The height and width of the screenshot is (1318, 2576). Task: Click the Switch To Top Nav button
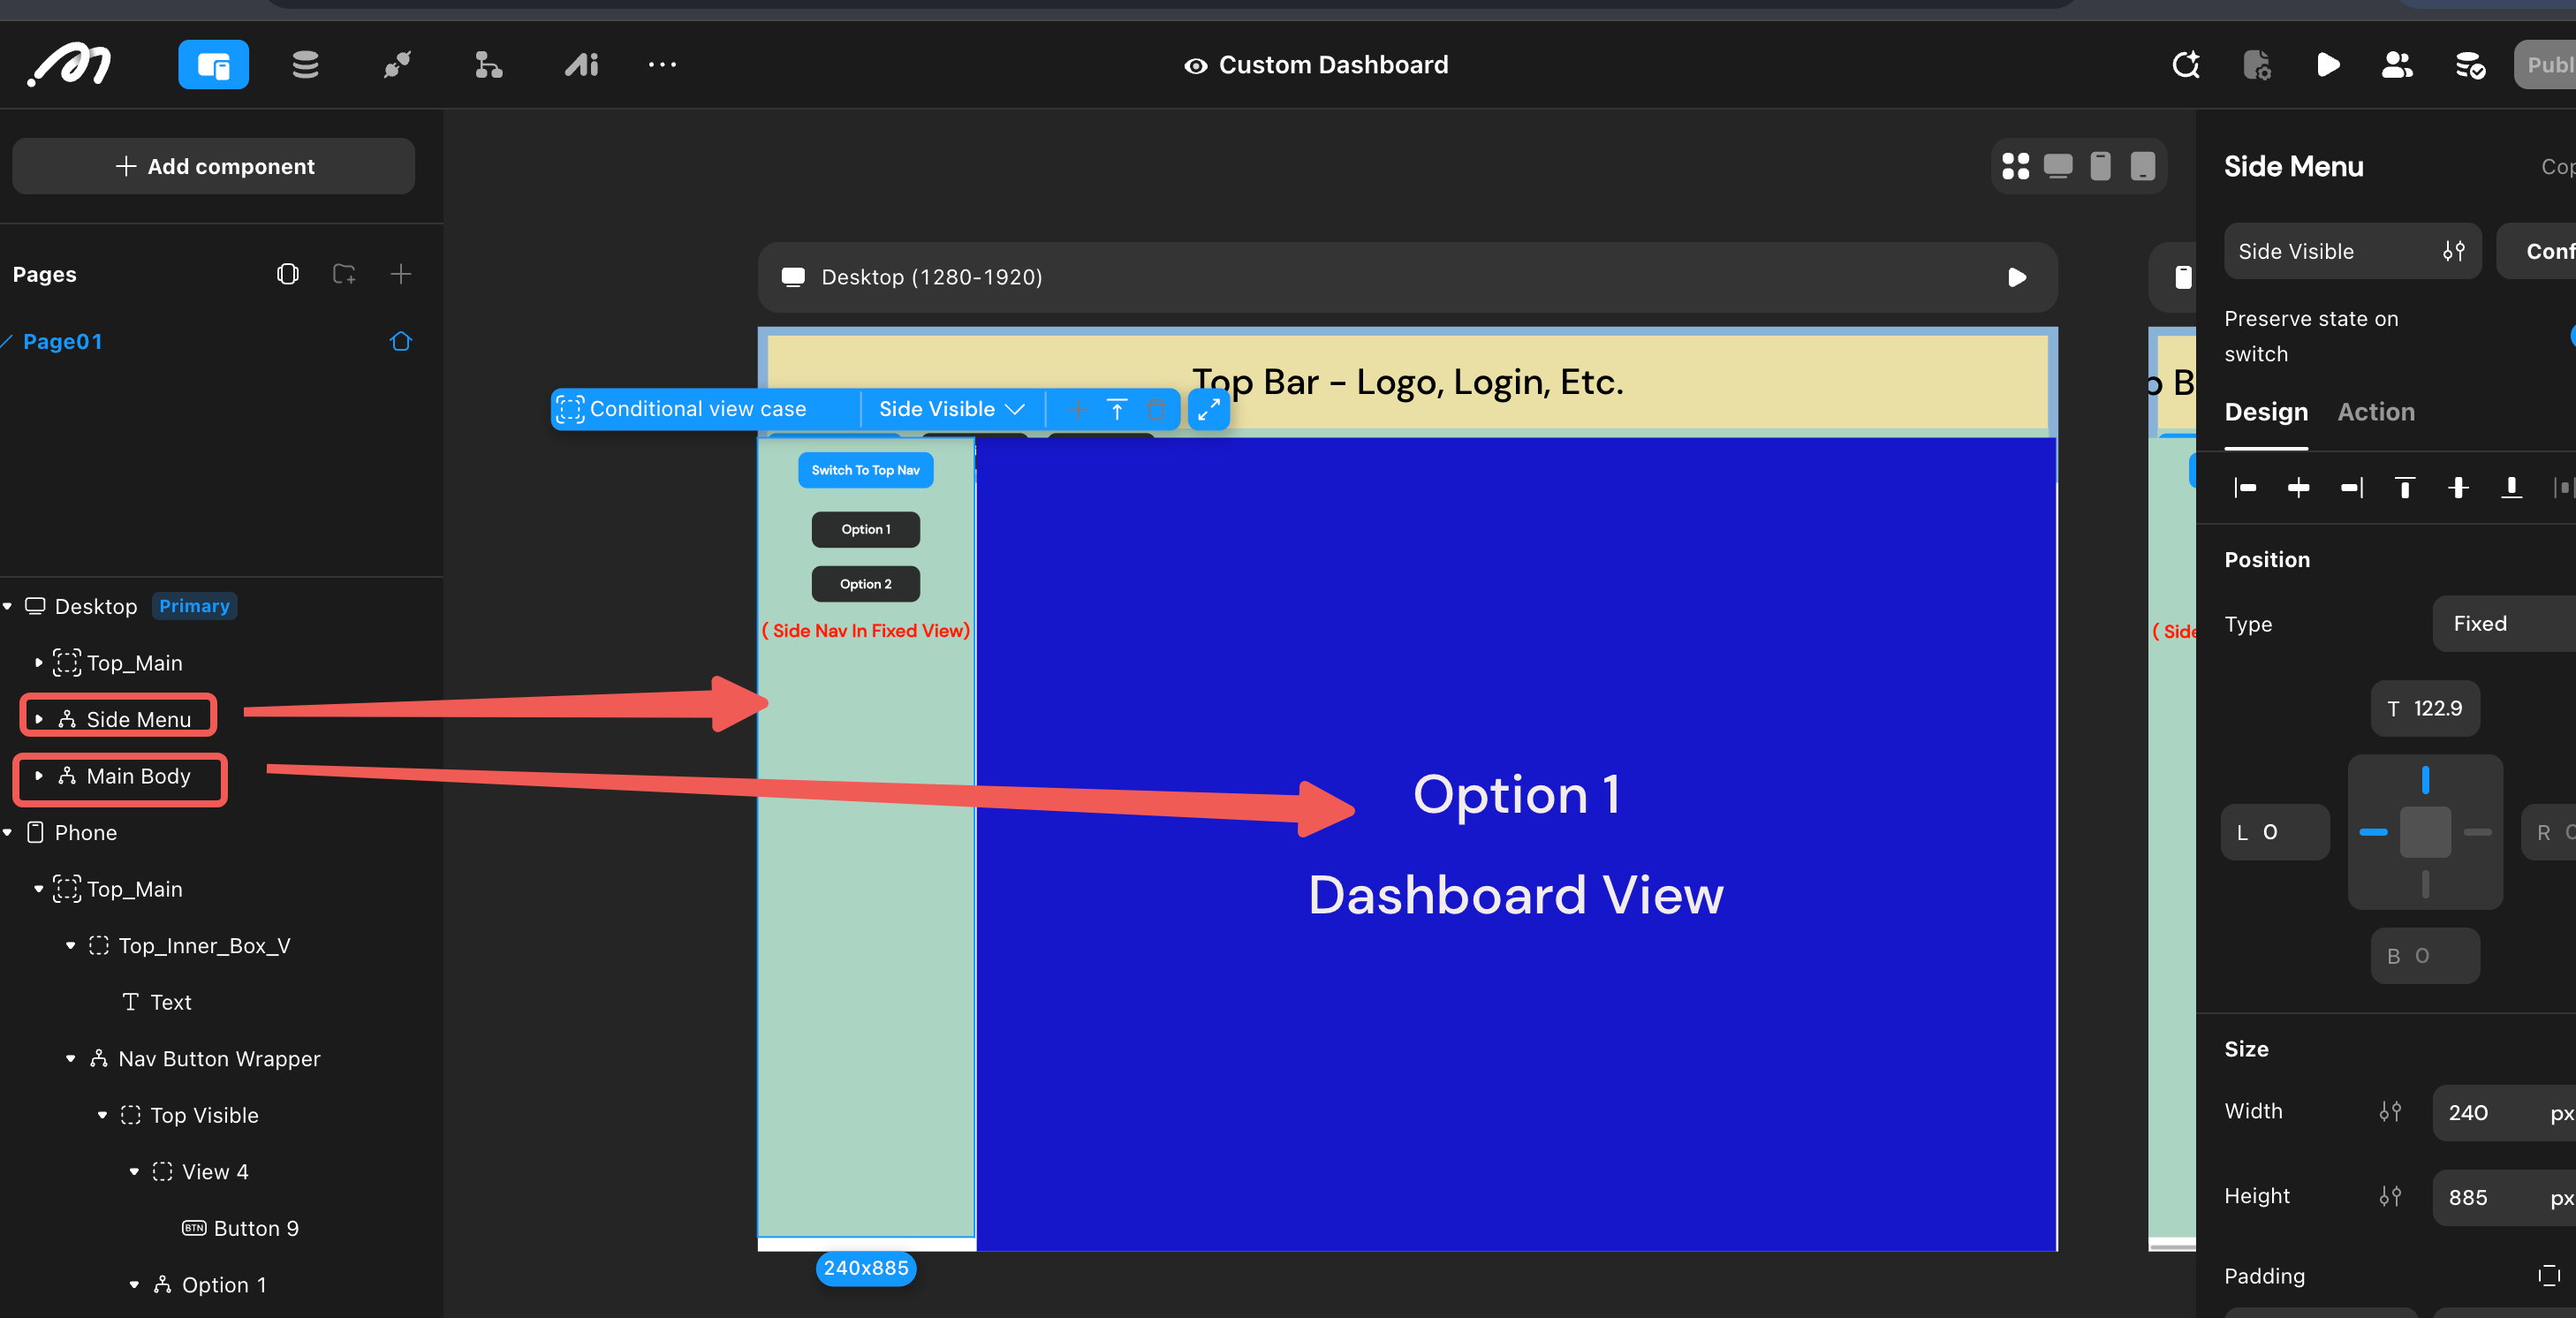coord(865,470)
